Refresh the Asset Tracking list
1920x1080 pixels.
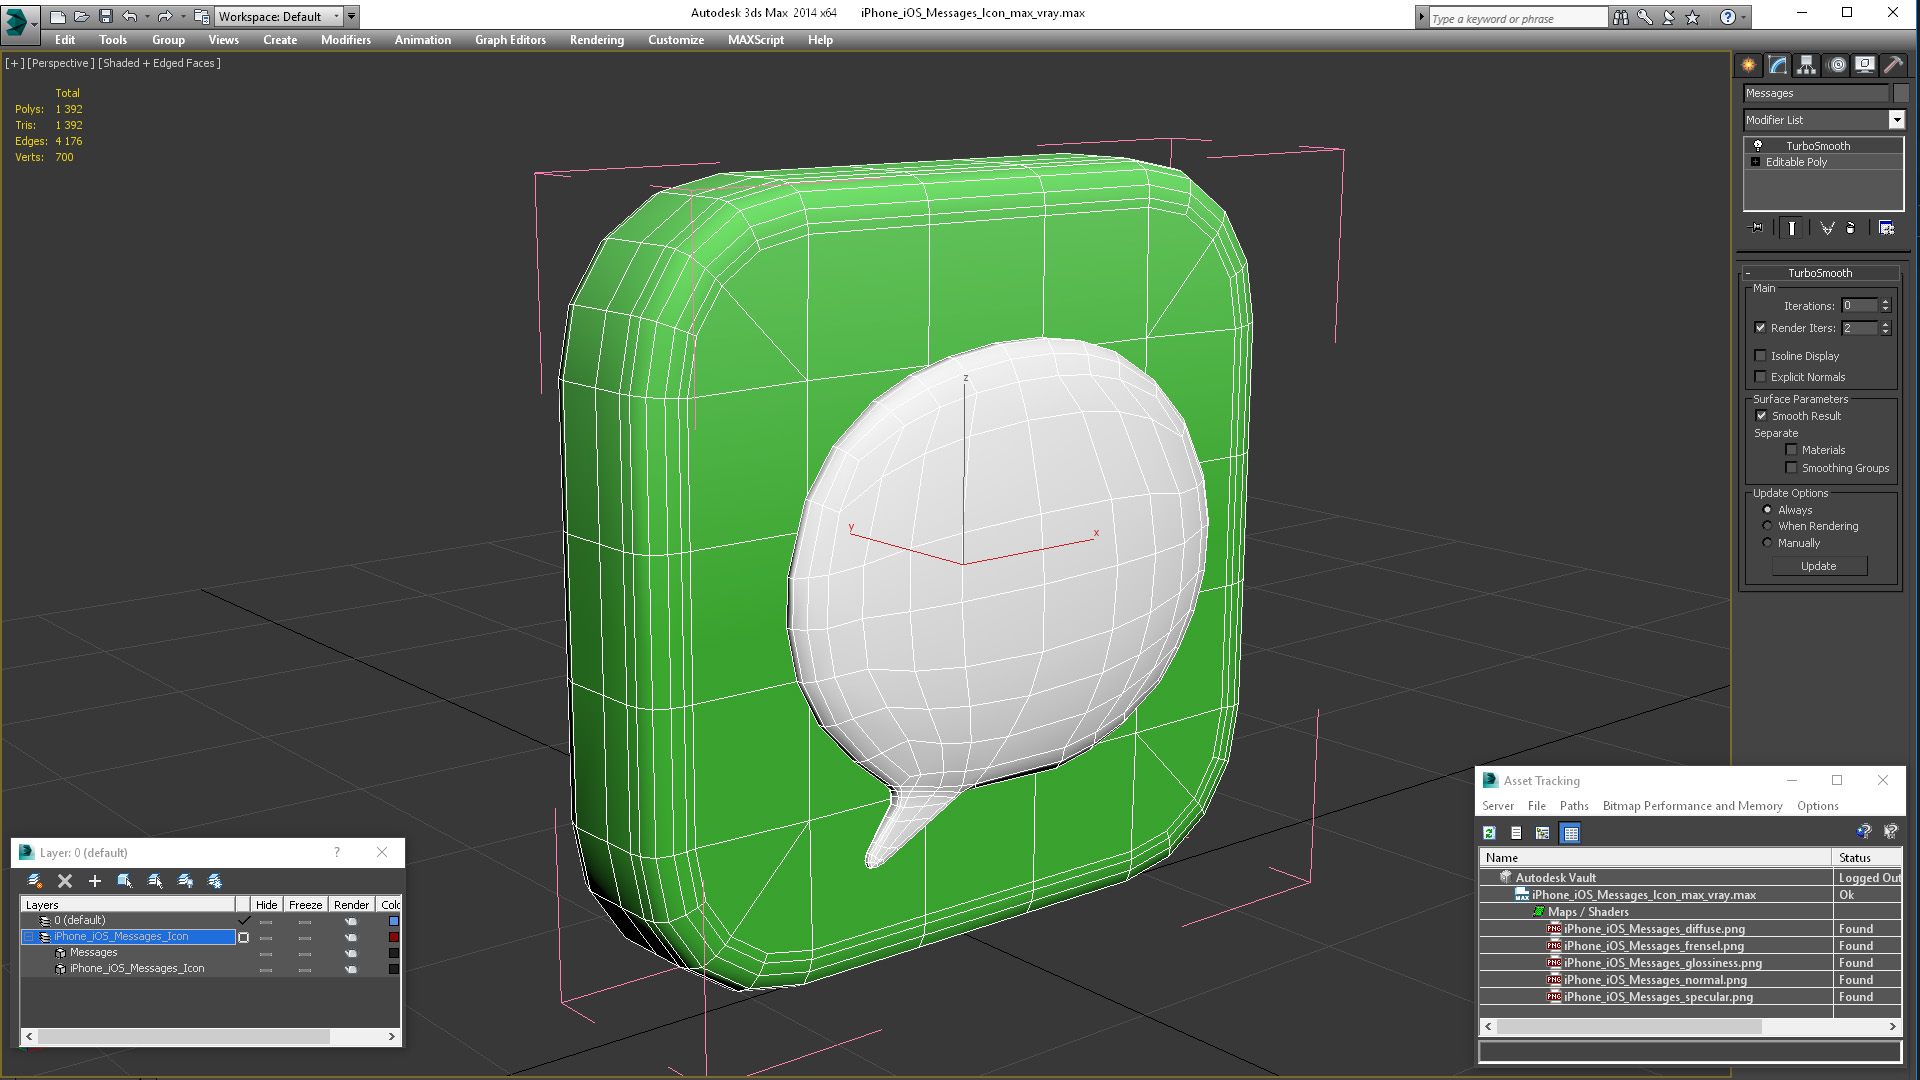tap(1489, 833)
